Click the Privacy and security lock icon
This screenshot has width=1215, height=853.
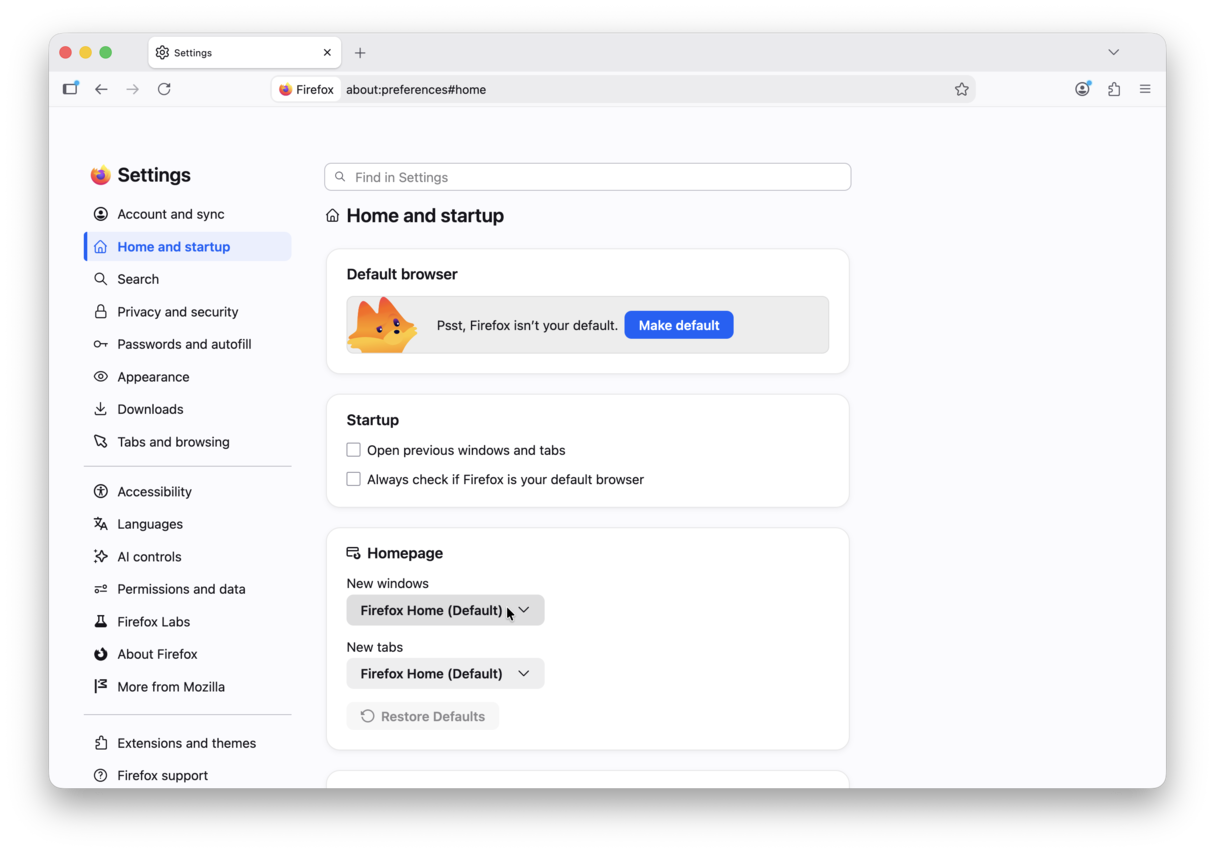click(x=101, y=312)
